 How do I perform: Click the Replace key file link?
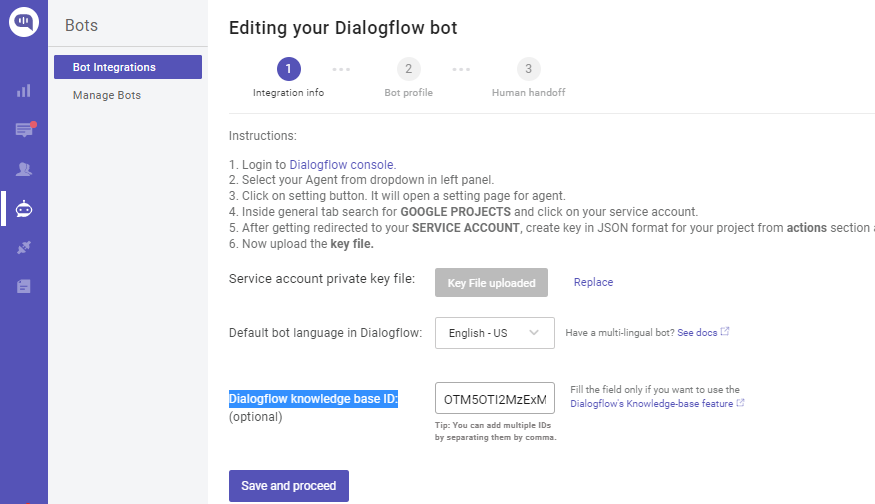click(593, 283)
